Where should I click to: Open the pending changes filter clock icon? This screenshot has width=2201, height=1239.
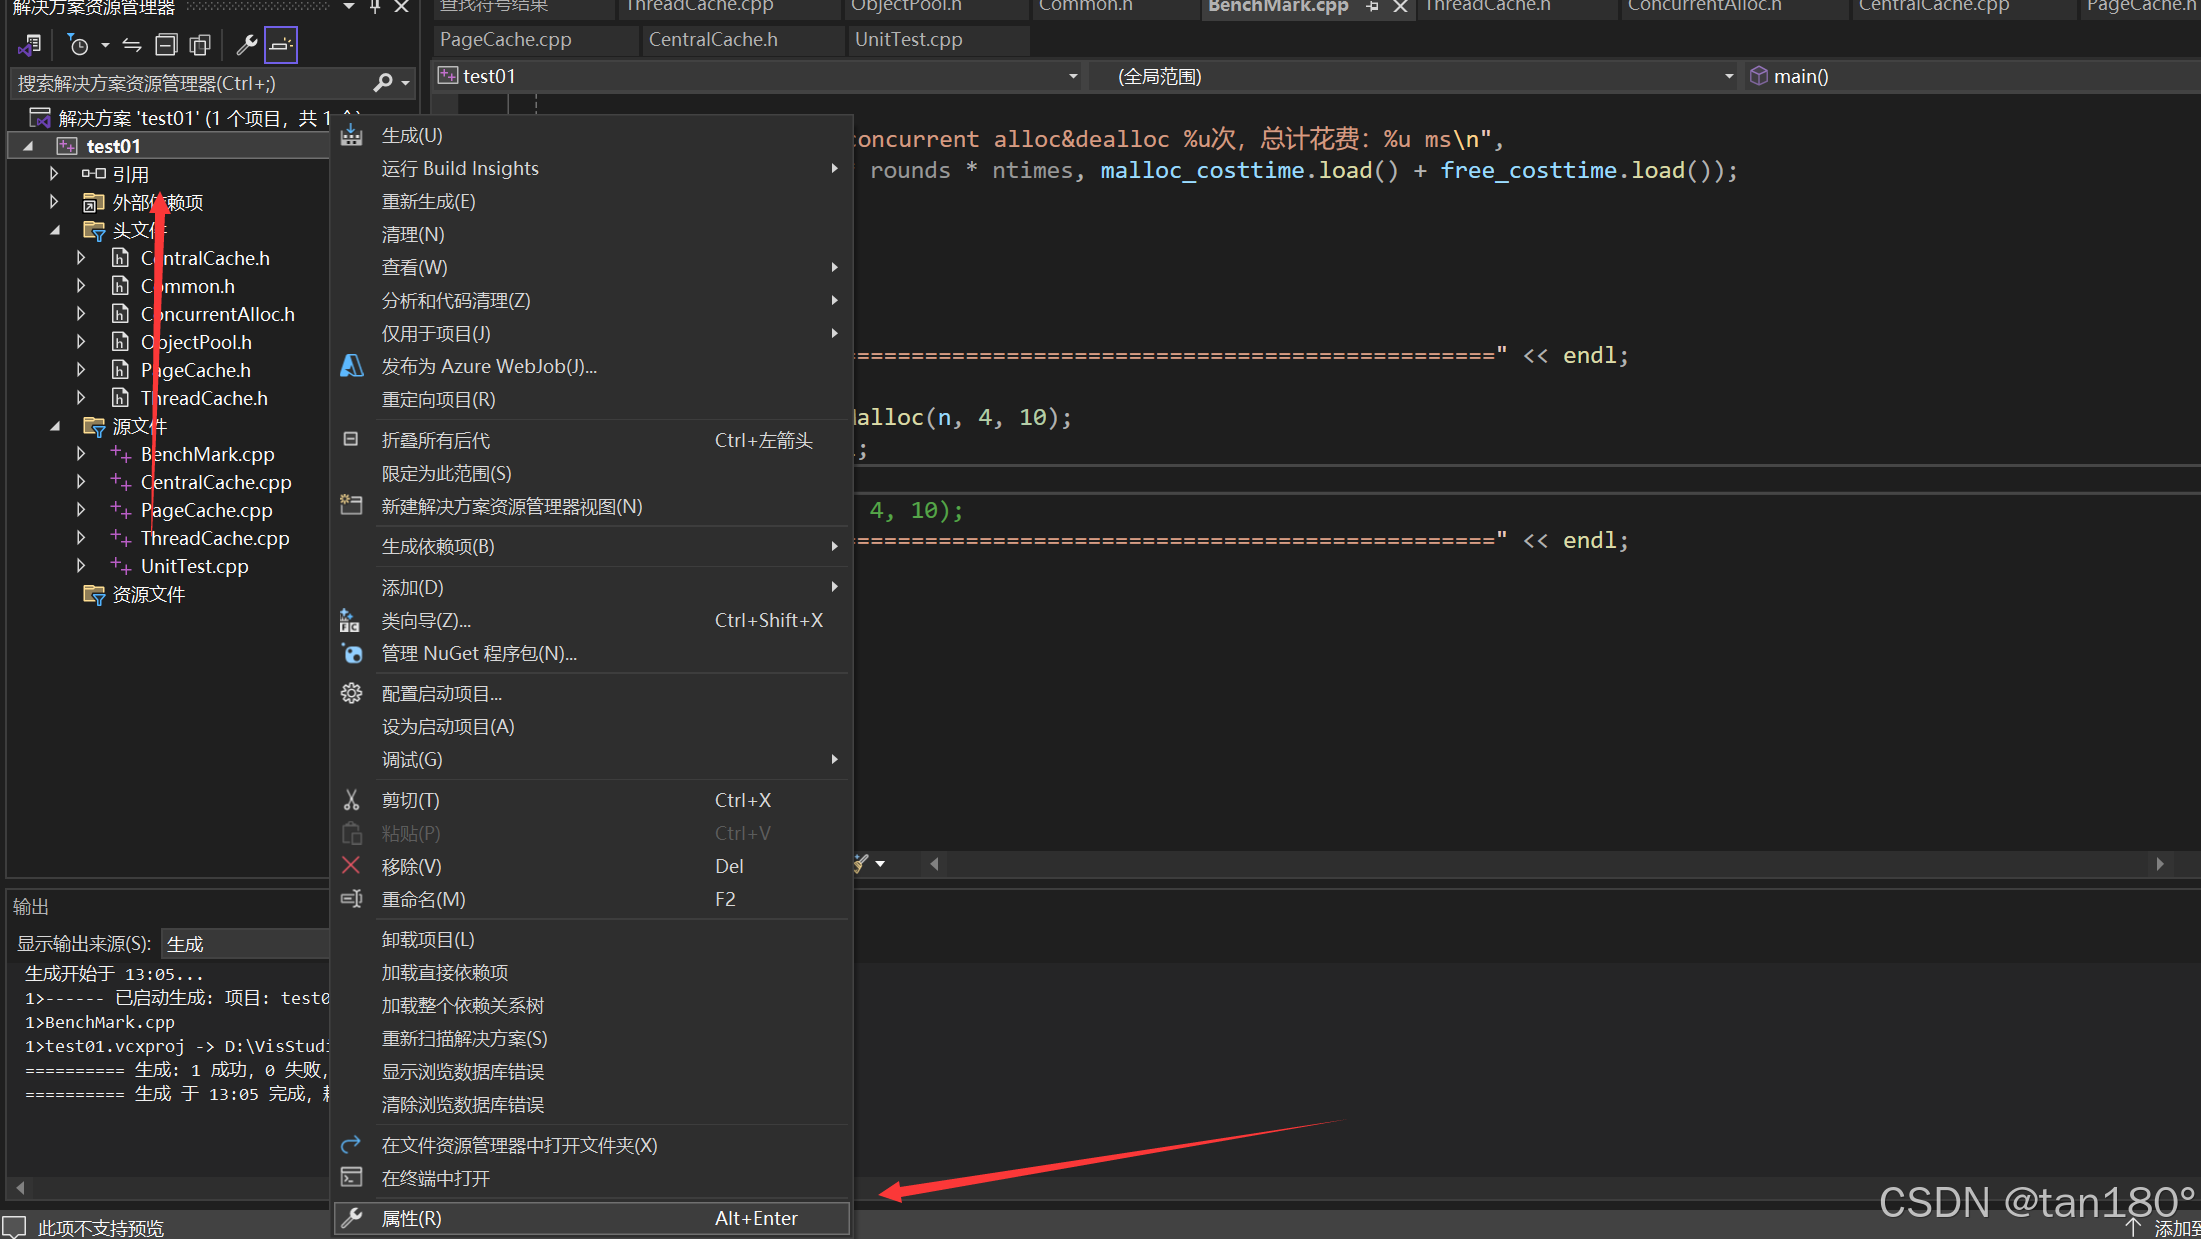pos(78,45)
